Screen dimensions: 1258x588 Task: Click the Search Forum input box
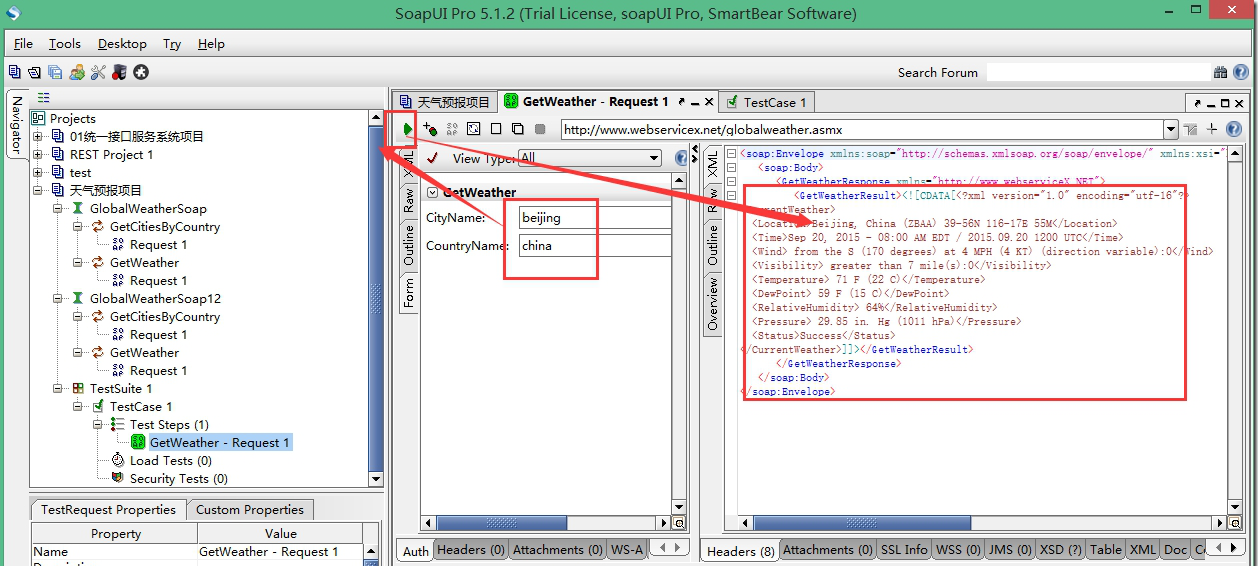point(1097,72)
